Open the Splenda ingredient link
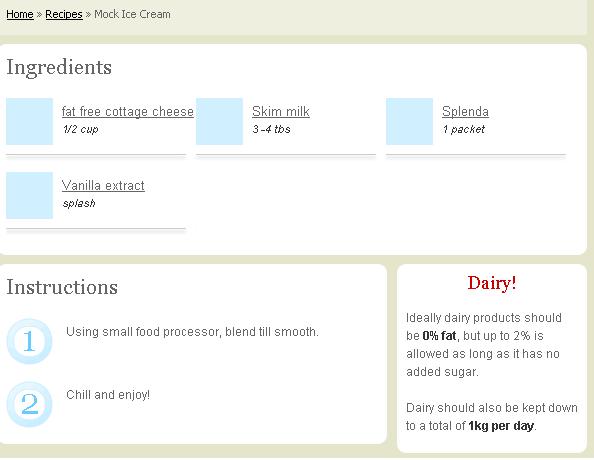 coord(465,111)
